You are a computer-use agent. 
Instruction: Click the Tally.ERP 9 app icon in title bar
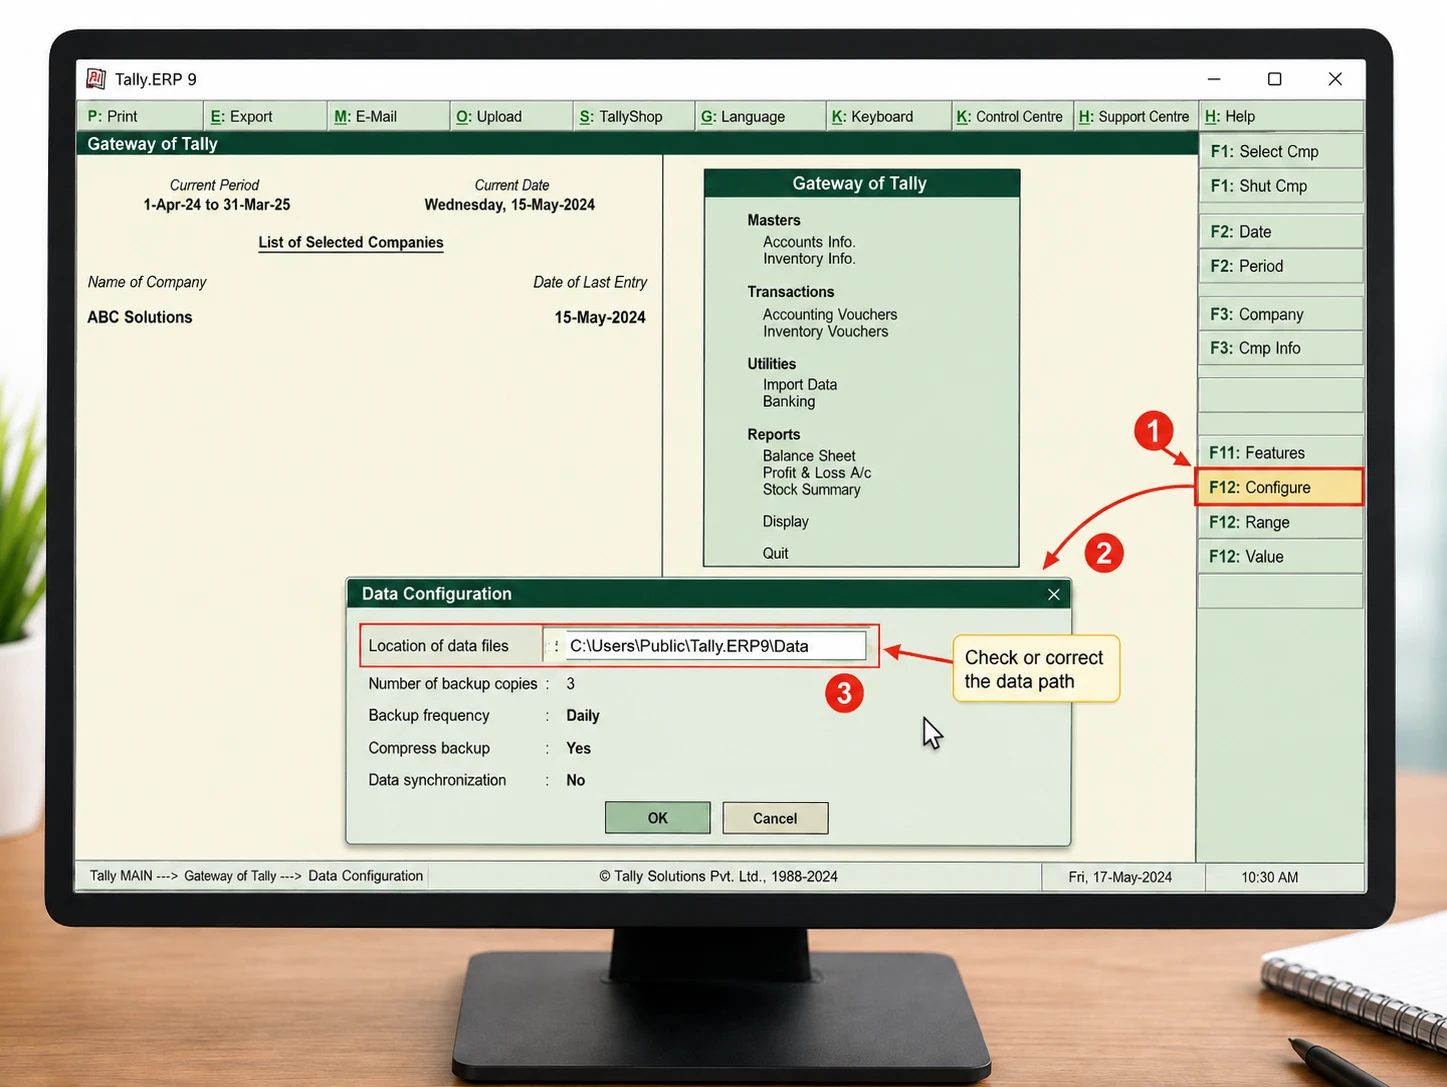(96, 79)
